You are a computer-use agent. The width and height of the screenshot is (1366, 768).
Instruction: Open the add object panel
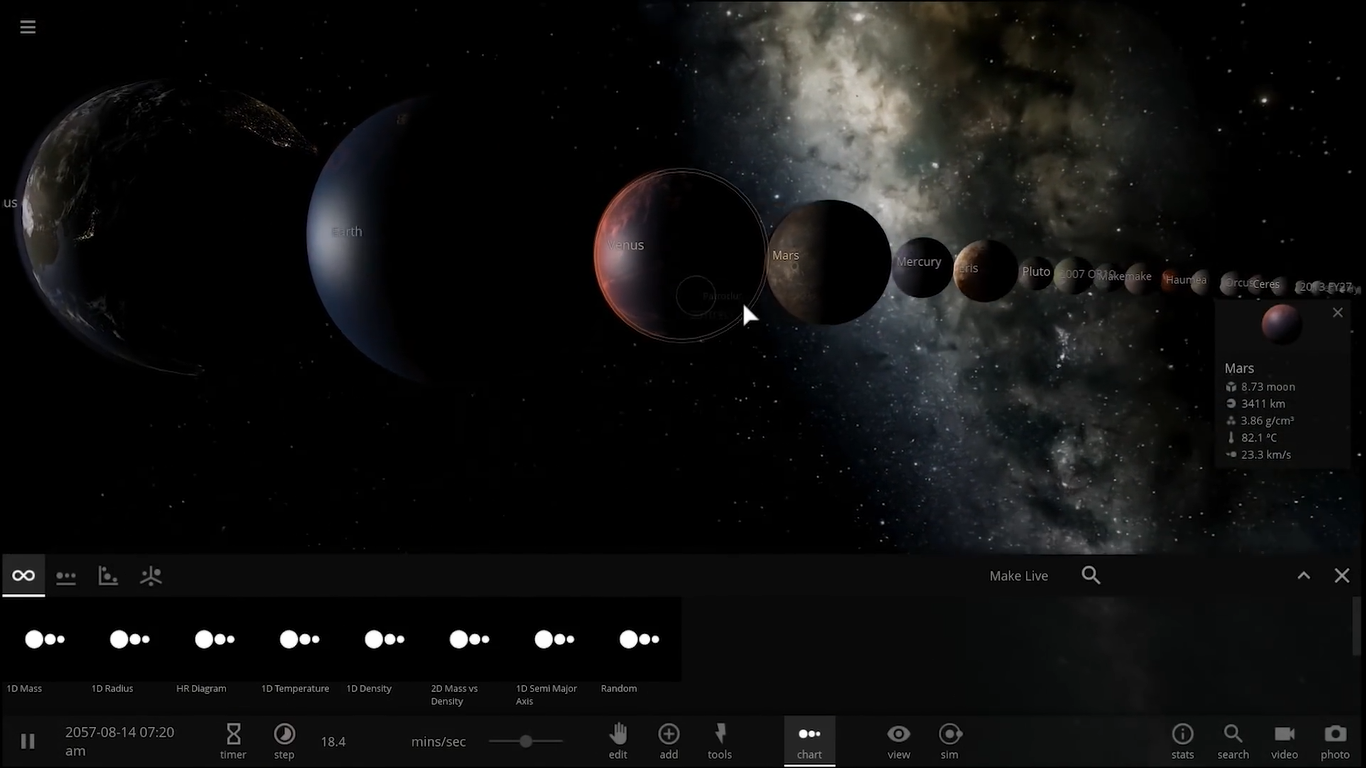click(669, 740)
